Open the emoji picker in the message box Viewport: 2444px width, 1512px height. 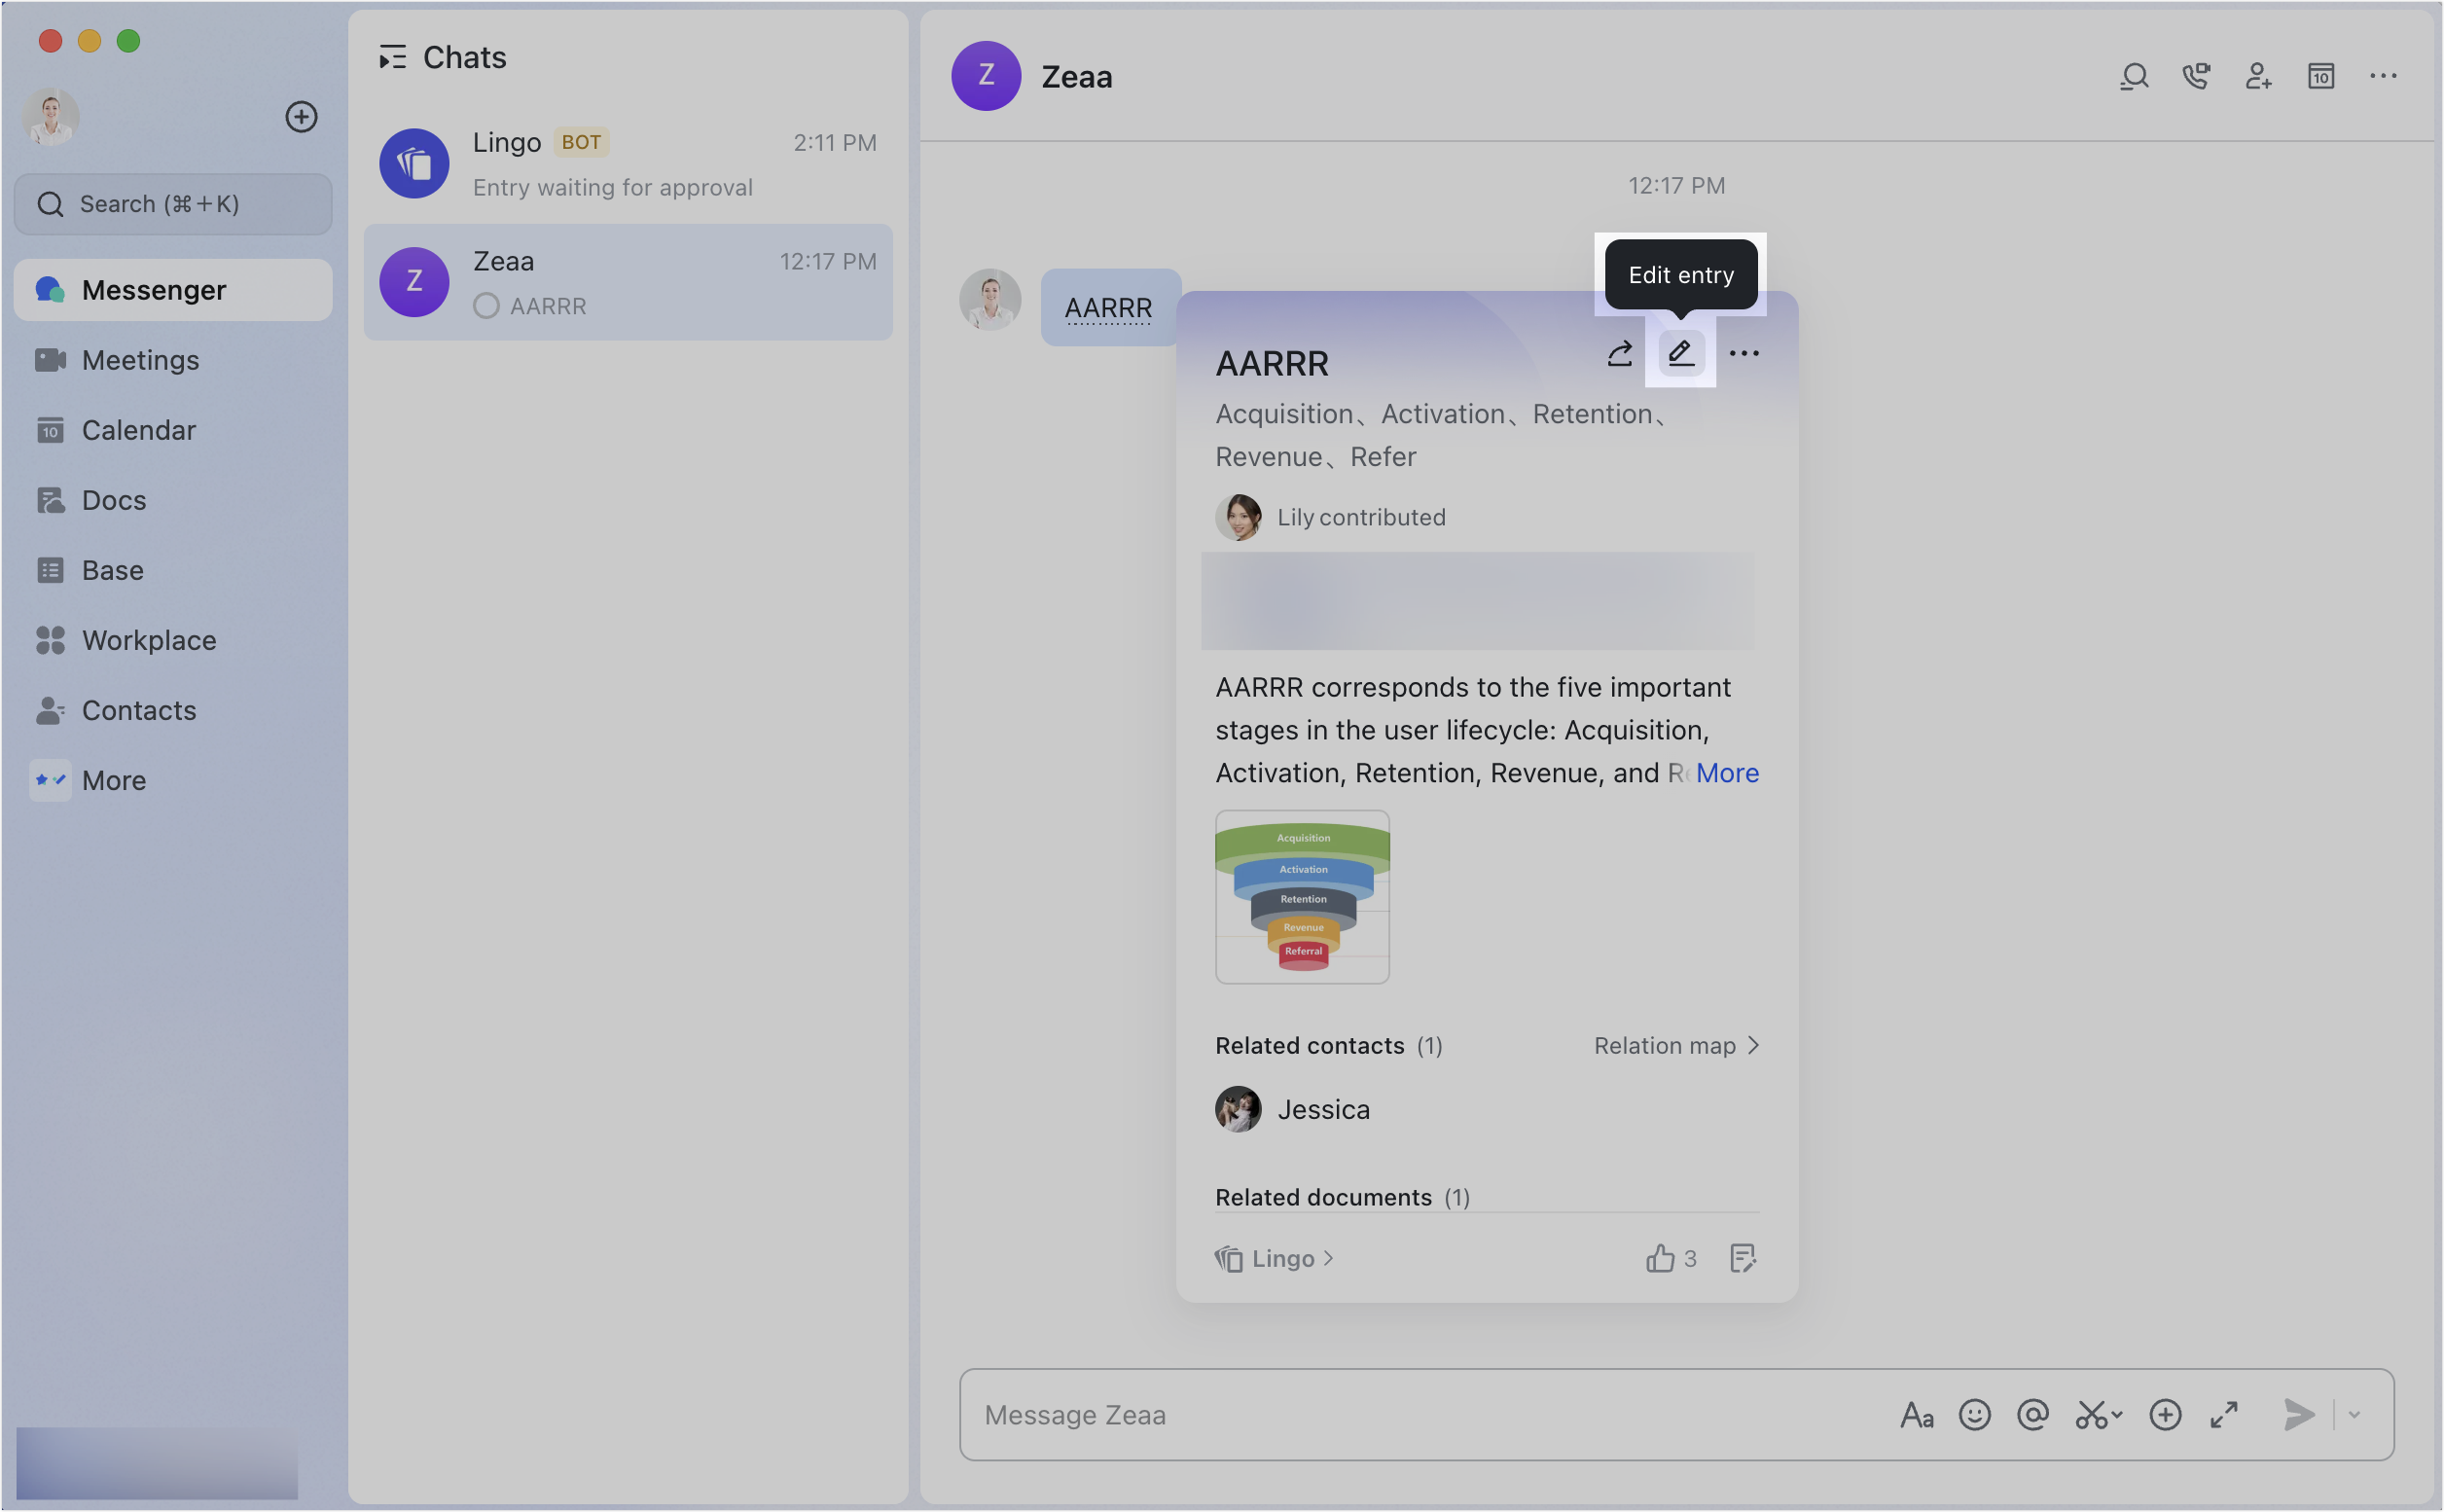point(1975,1415)
